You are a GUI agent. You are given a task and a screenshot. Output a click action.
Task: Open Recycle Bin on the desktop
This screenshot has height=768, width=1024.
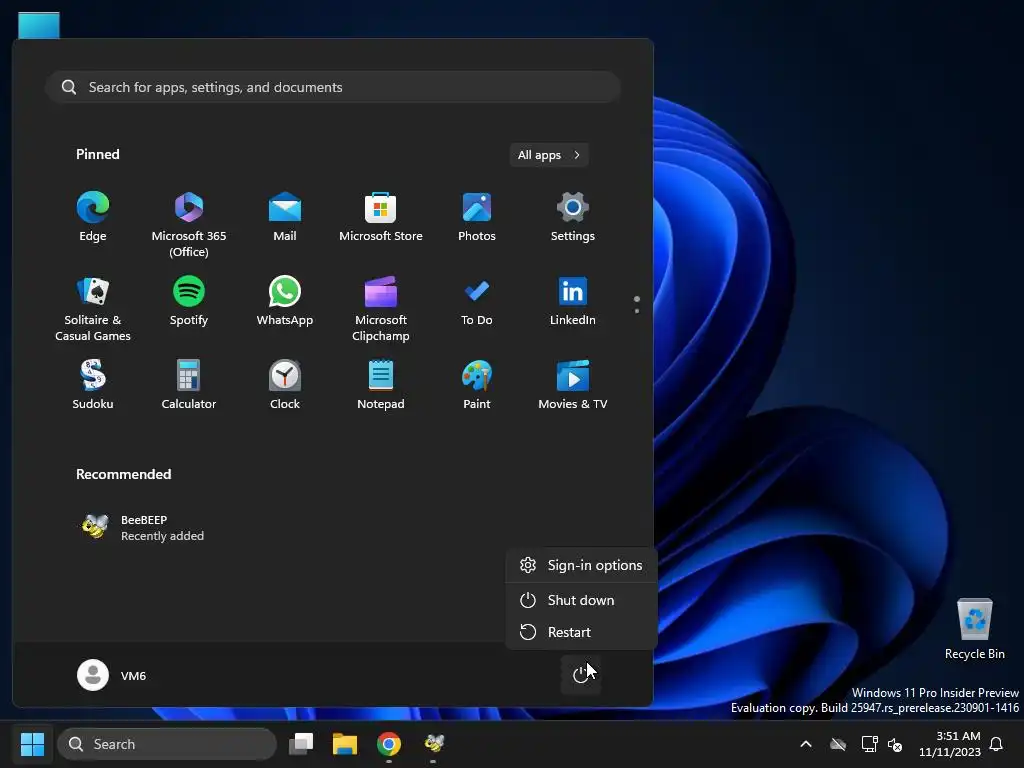coord(974,629)
